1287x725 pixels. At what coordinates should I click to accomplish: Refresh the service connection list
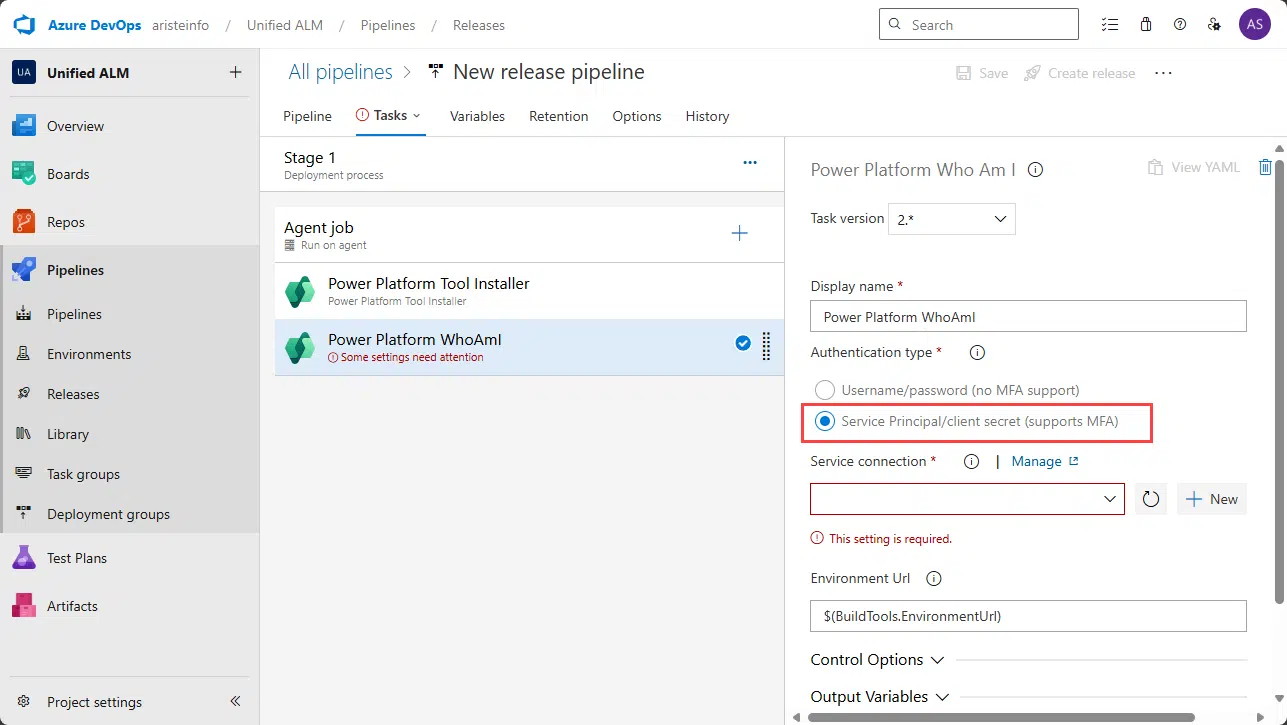pyautogui.click(x=1151, y=499)
